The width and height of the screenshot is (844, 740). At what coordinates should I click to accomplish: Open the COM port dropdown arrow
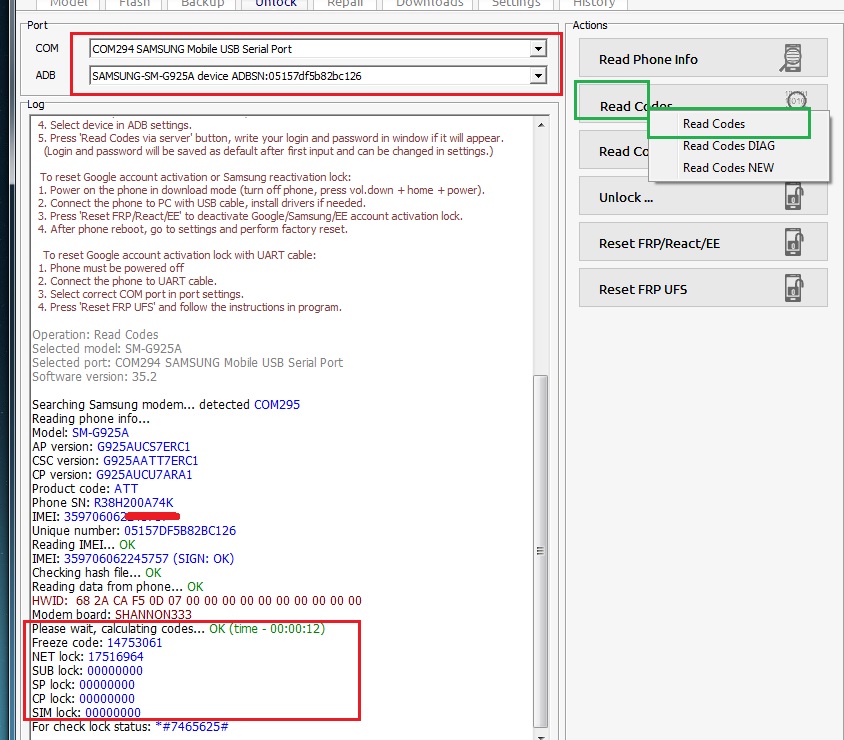pos(538,49)
